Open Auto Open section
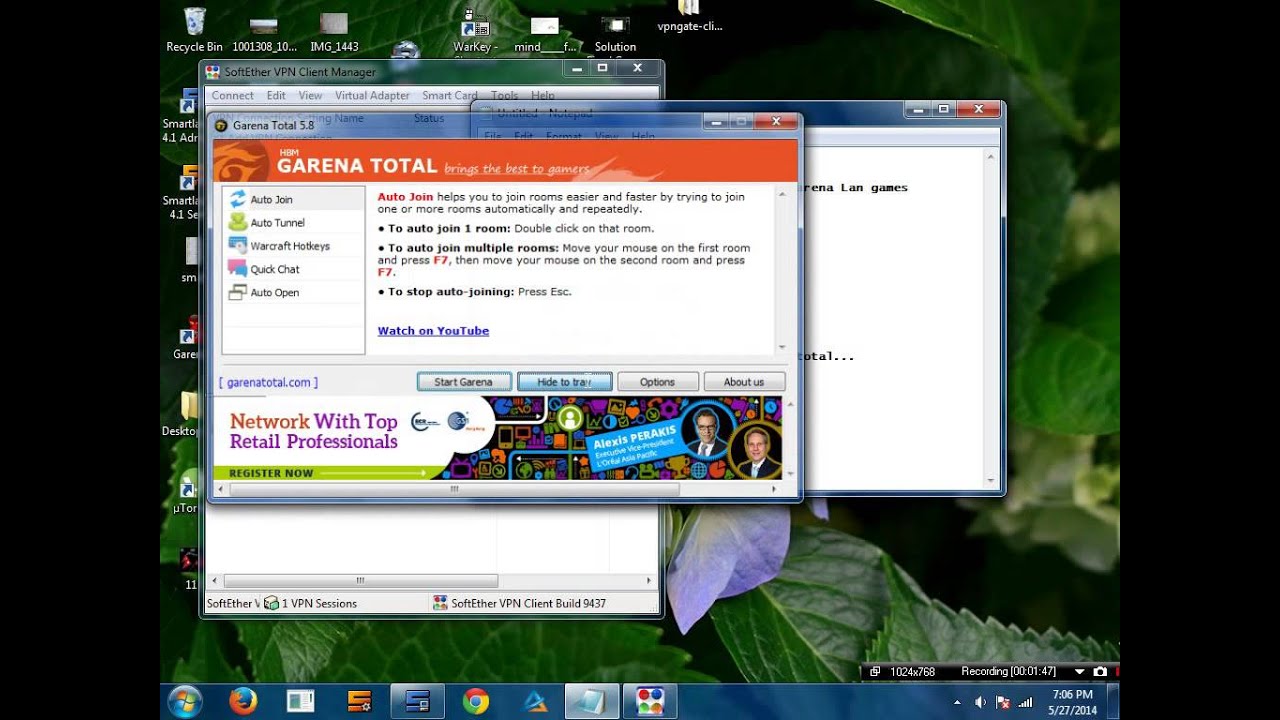1280x720 pixels. coord(293,292)
